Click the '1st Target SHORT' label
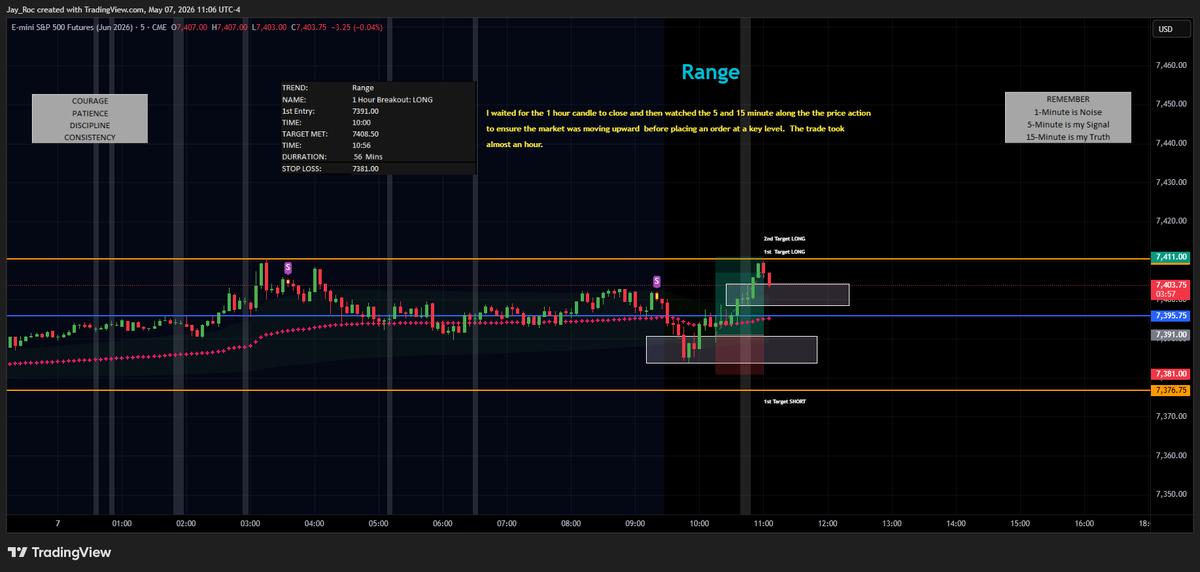The width and height of the screenshot is (1200, 572). [x=784, y=401]
